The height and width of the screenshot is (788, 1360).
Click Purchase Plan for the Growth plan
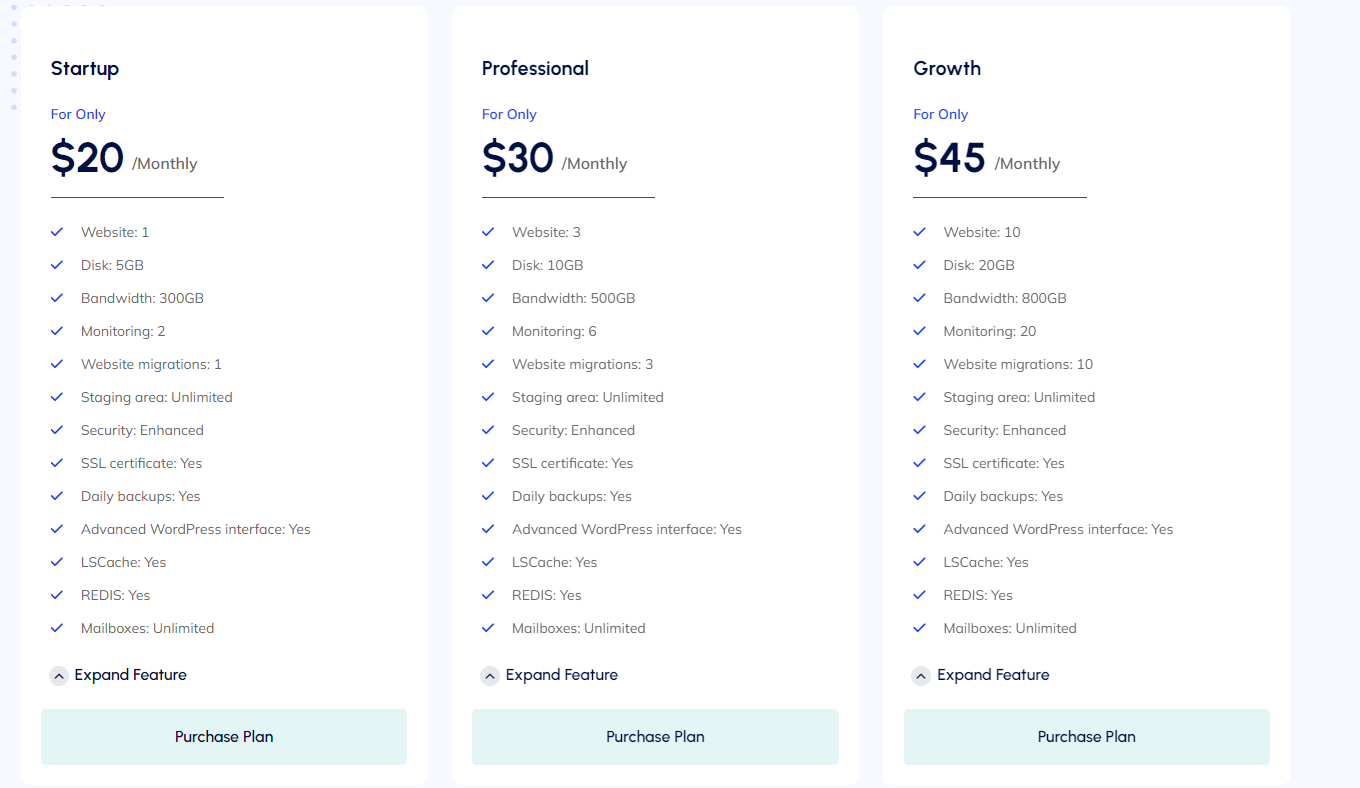(1086, 736)
